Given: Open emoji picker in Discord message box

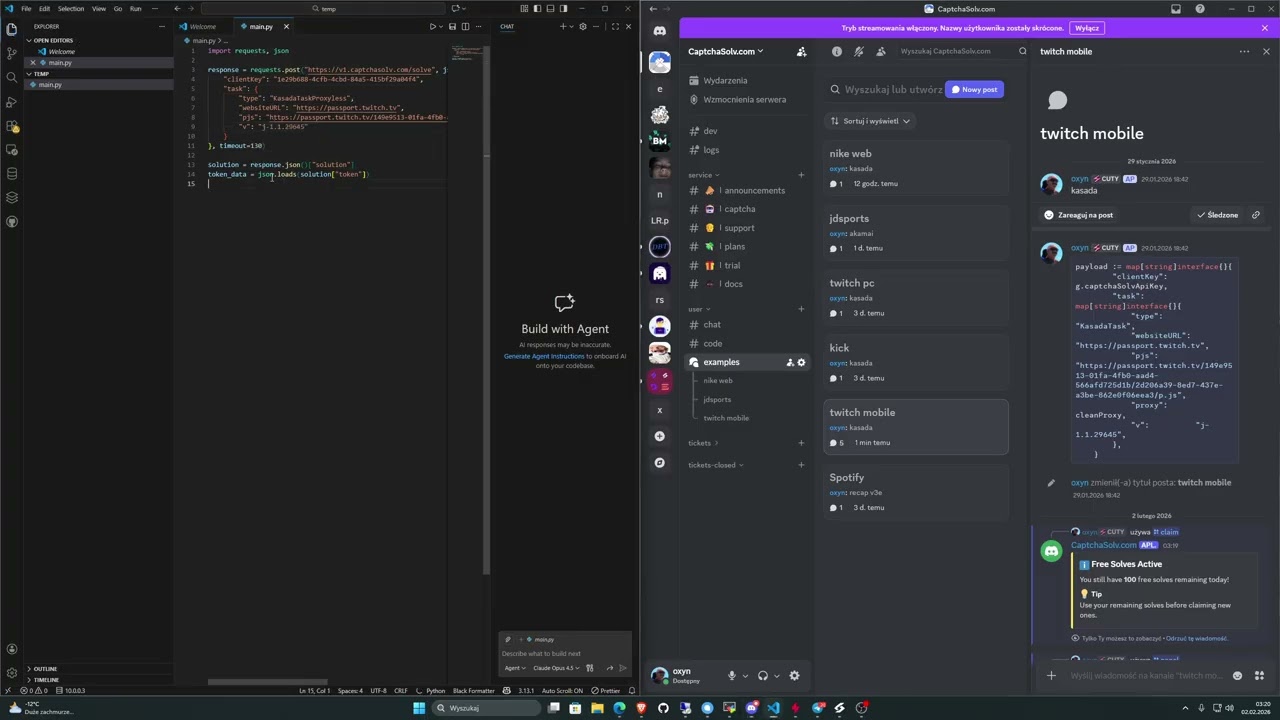Looking at the screenshot, I should click(1237, 675).
